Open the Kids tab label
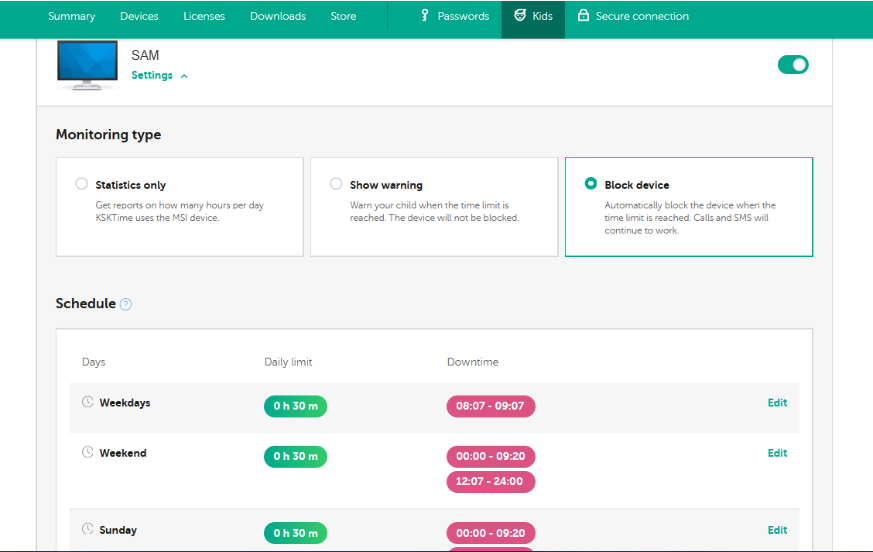Screen dimensions: 873x552 pyautogui.click(x=542, y=16)
